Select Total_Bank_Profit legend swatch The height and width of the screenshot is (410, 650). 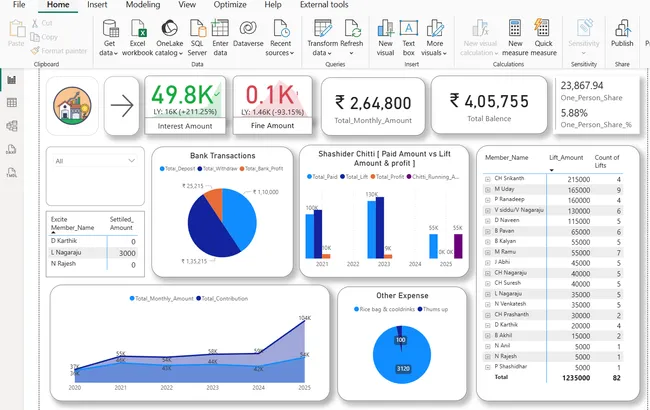point(242,169)
